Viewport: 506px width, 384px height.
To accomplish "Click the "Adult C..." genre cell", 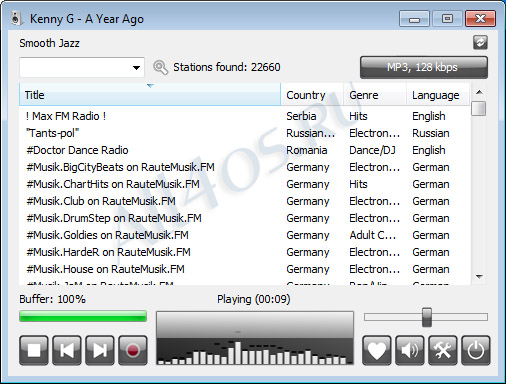I will (x=373, y=235).
